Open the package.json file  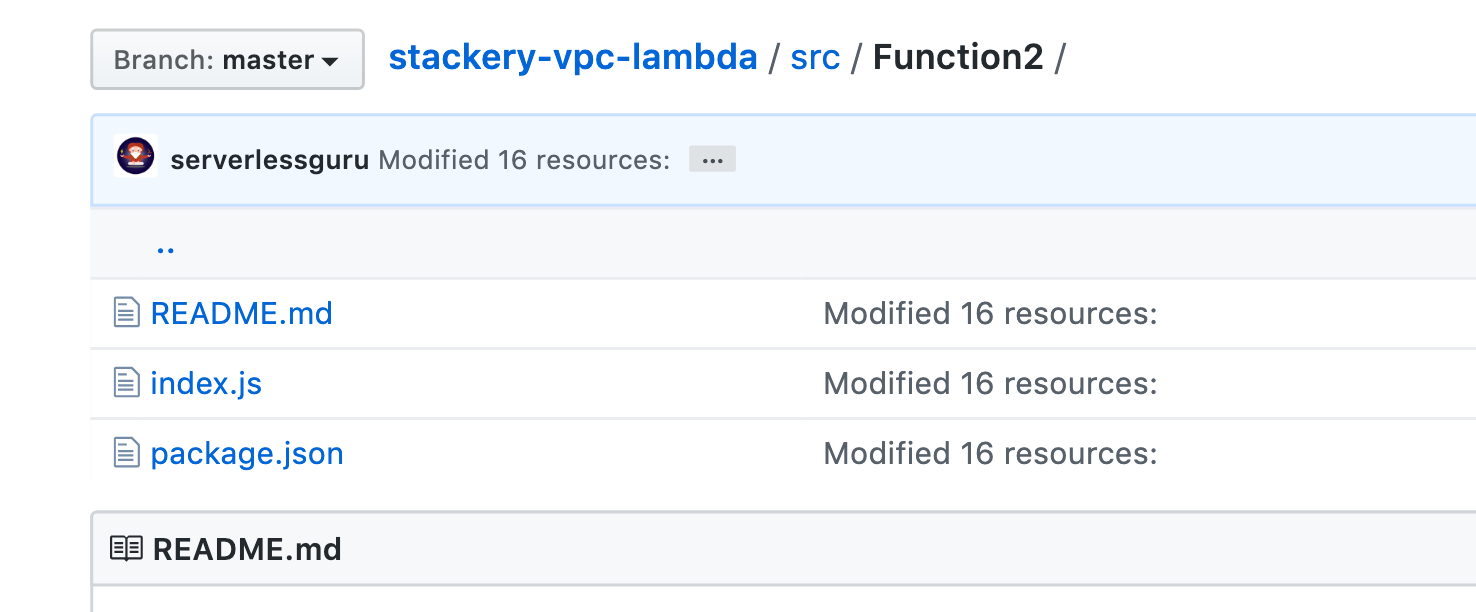point(247,454)
